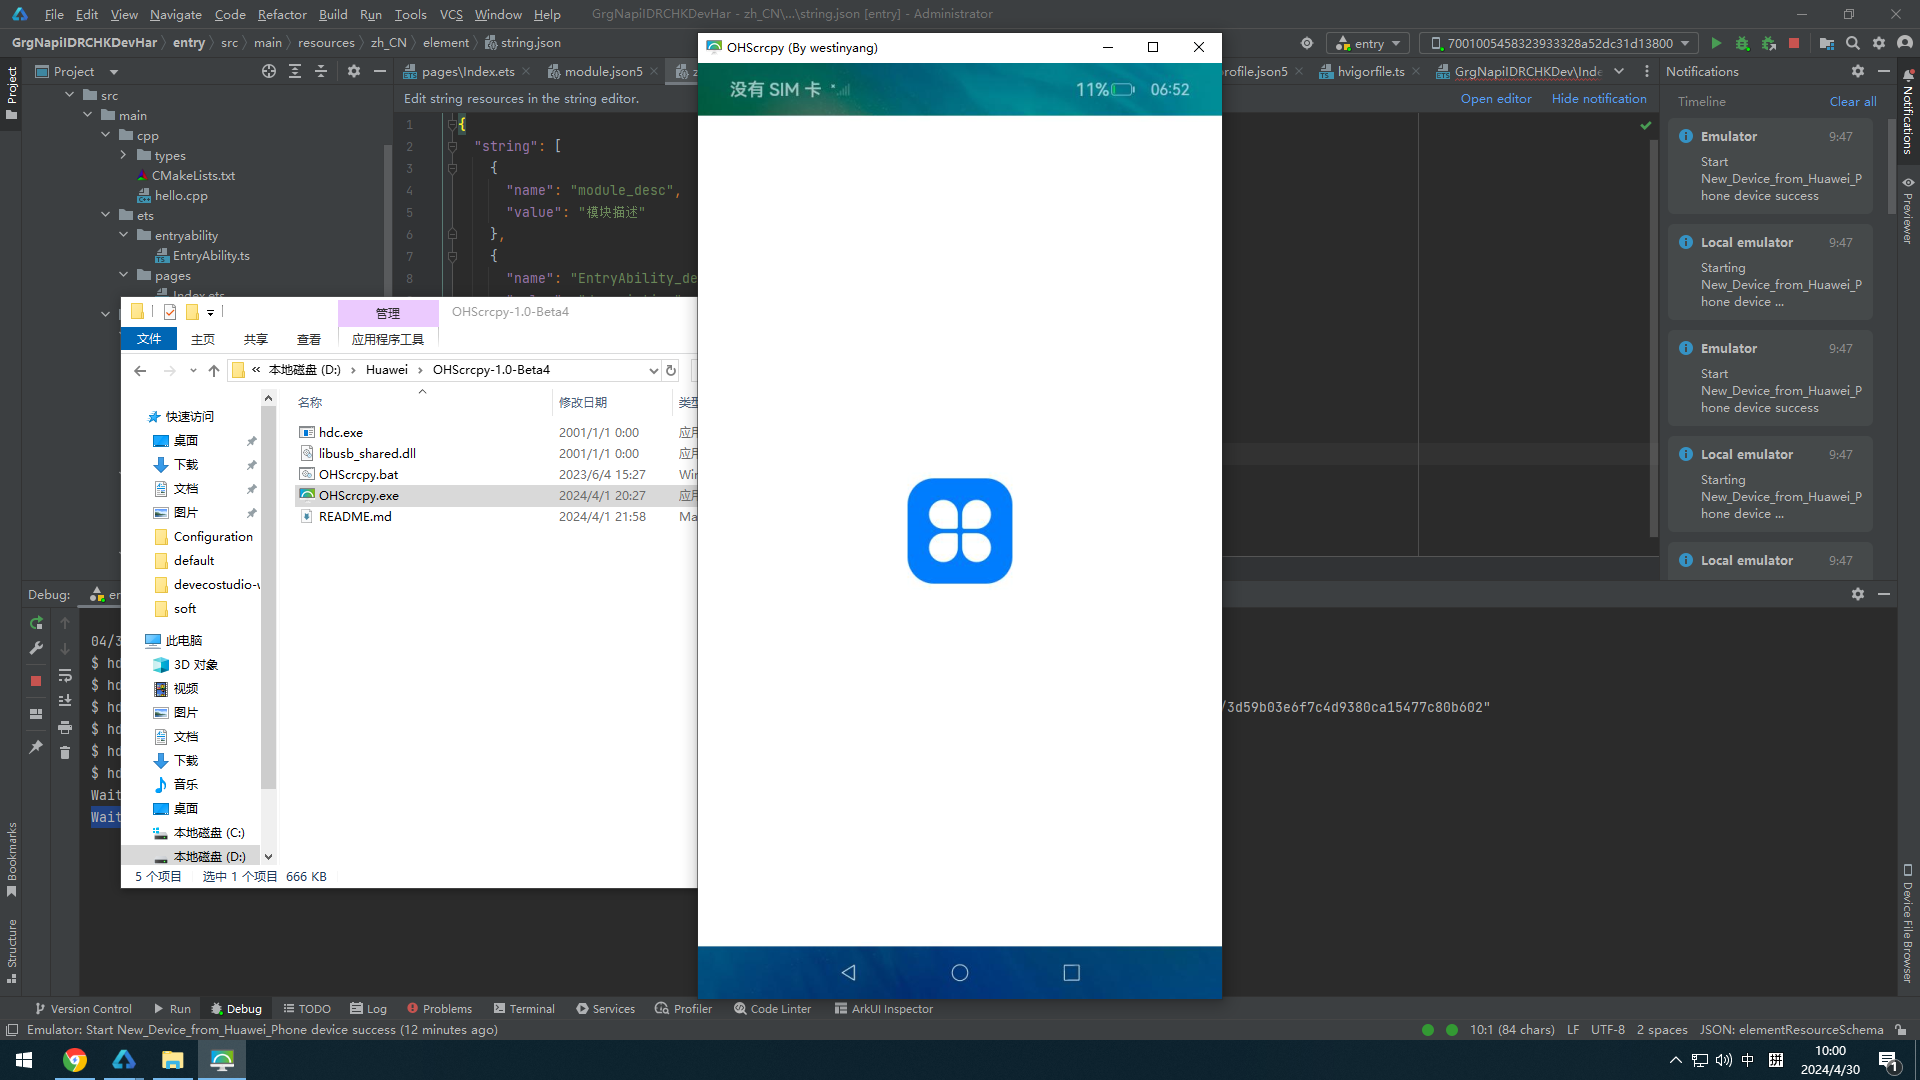Viewport: 1920px width, 1080px height.
Task: Toggle soft-wrap in debug console
Action: coord(65,675)
